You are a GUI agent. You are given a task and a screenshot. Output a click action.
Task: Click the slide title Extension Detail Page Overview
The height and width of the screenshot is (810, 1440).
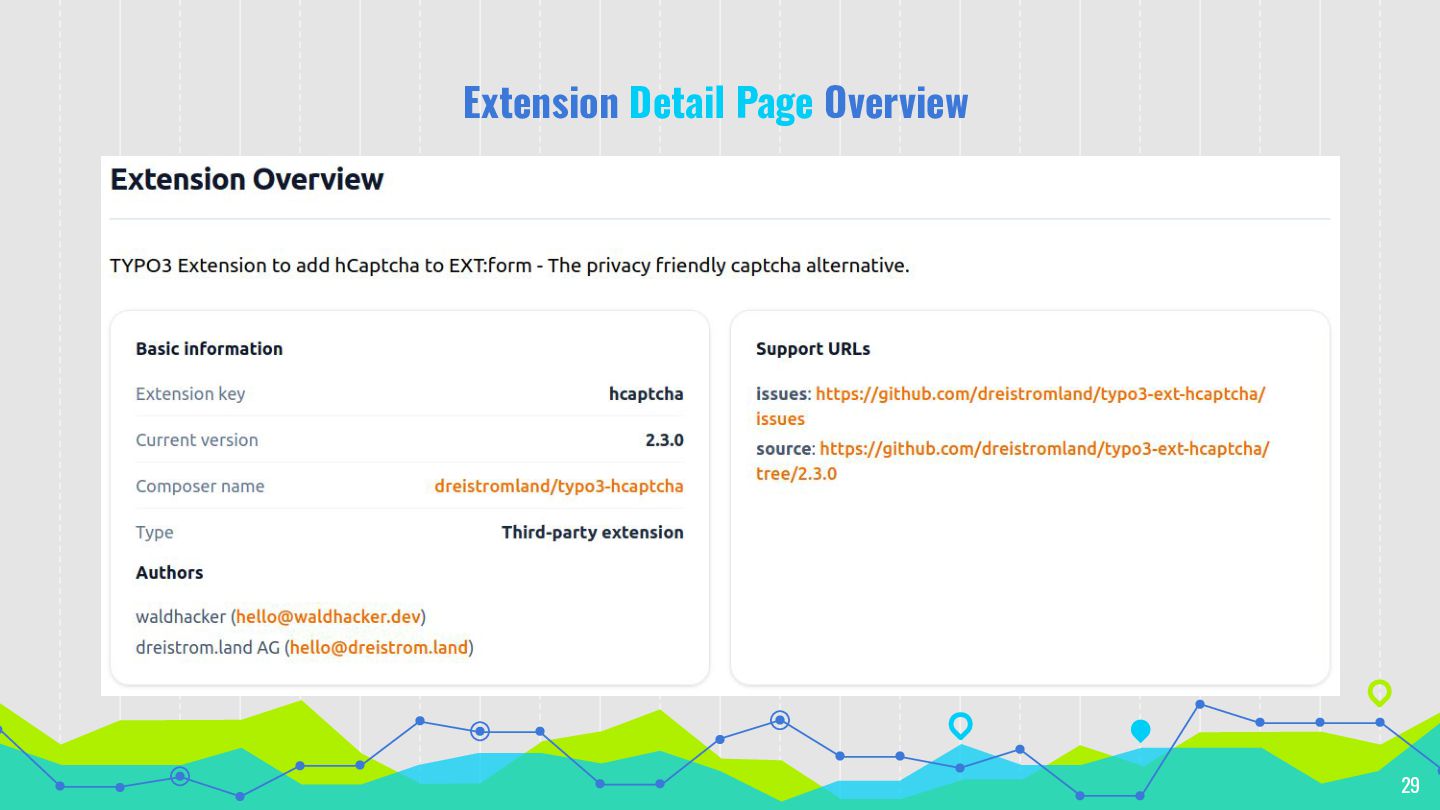[x=716, y=102]
